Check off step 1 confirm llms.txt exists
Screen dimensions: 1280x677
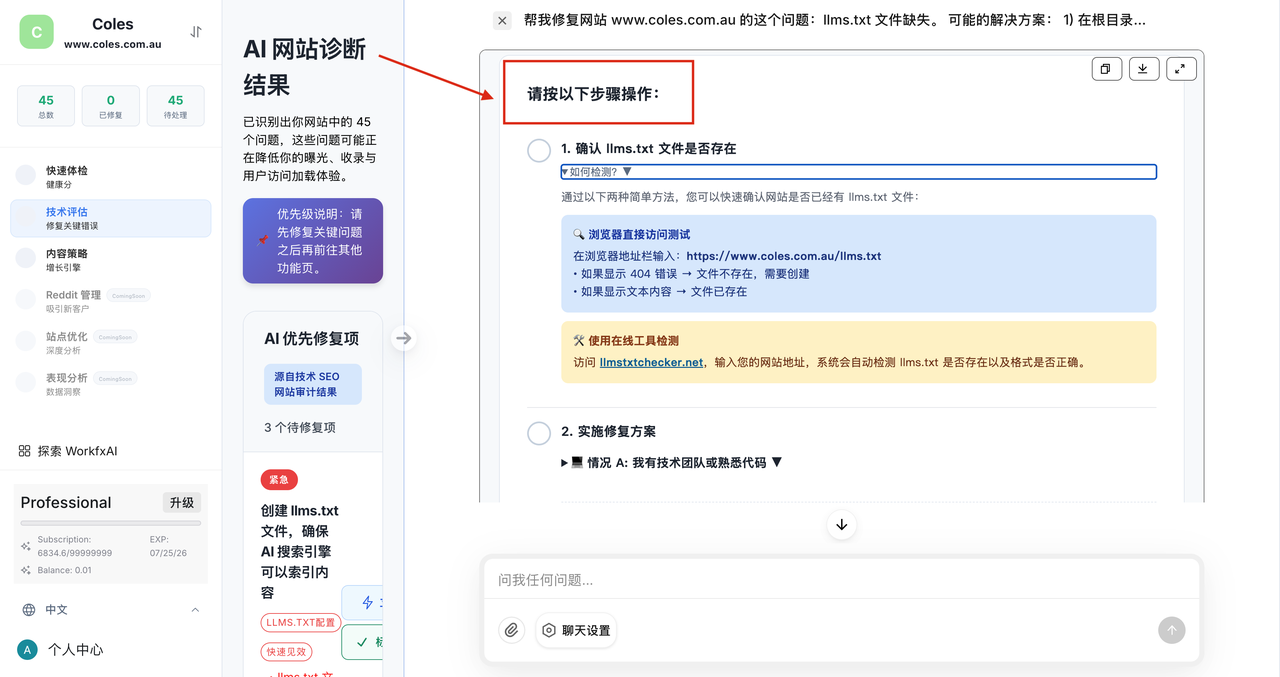coord(539,150)
